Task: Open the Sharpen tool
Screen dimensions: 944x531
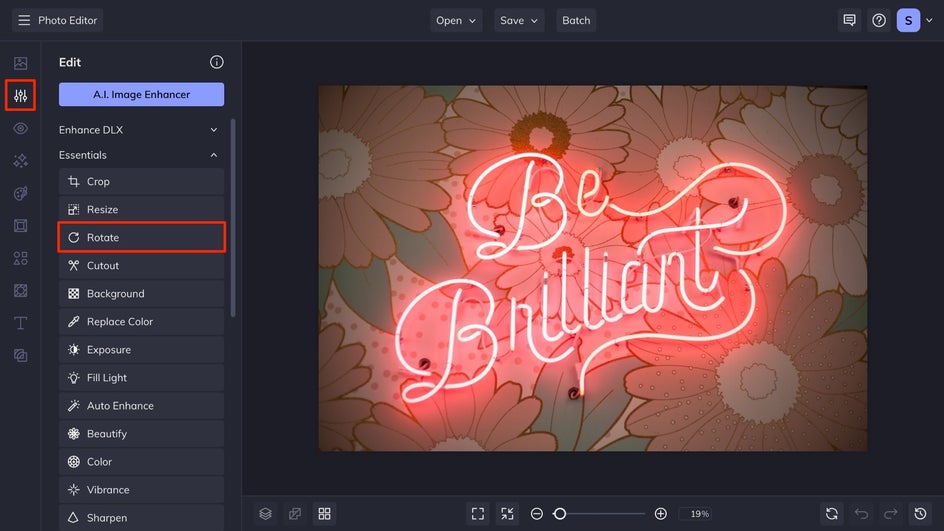Action: click(x=141, y=518)
